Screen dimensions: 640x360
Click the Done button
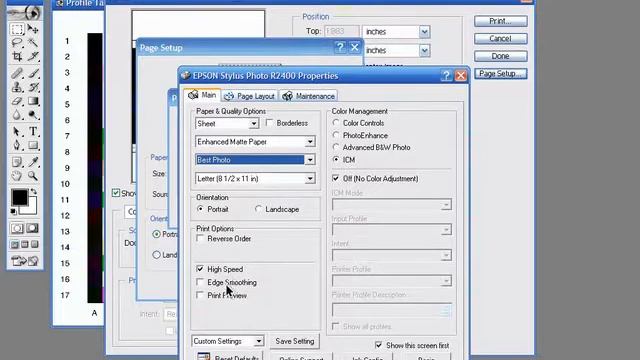point(500,56)
